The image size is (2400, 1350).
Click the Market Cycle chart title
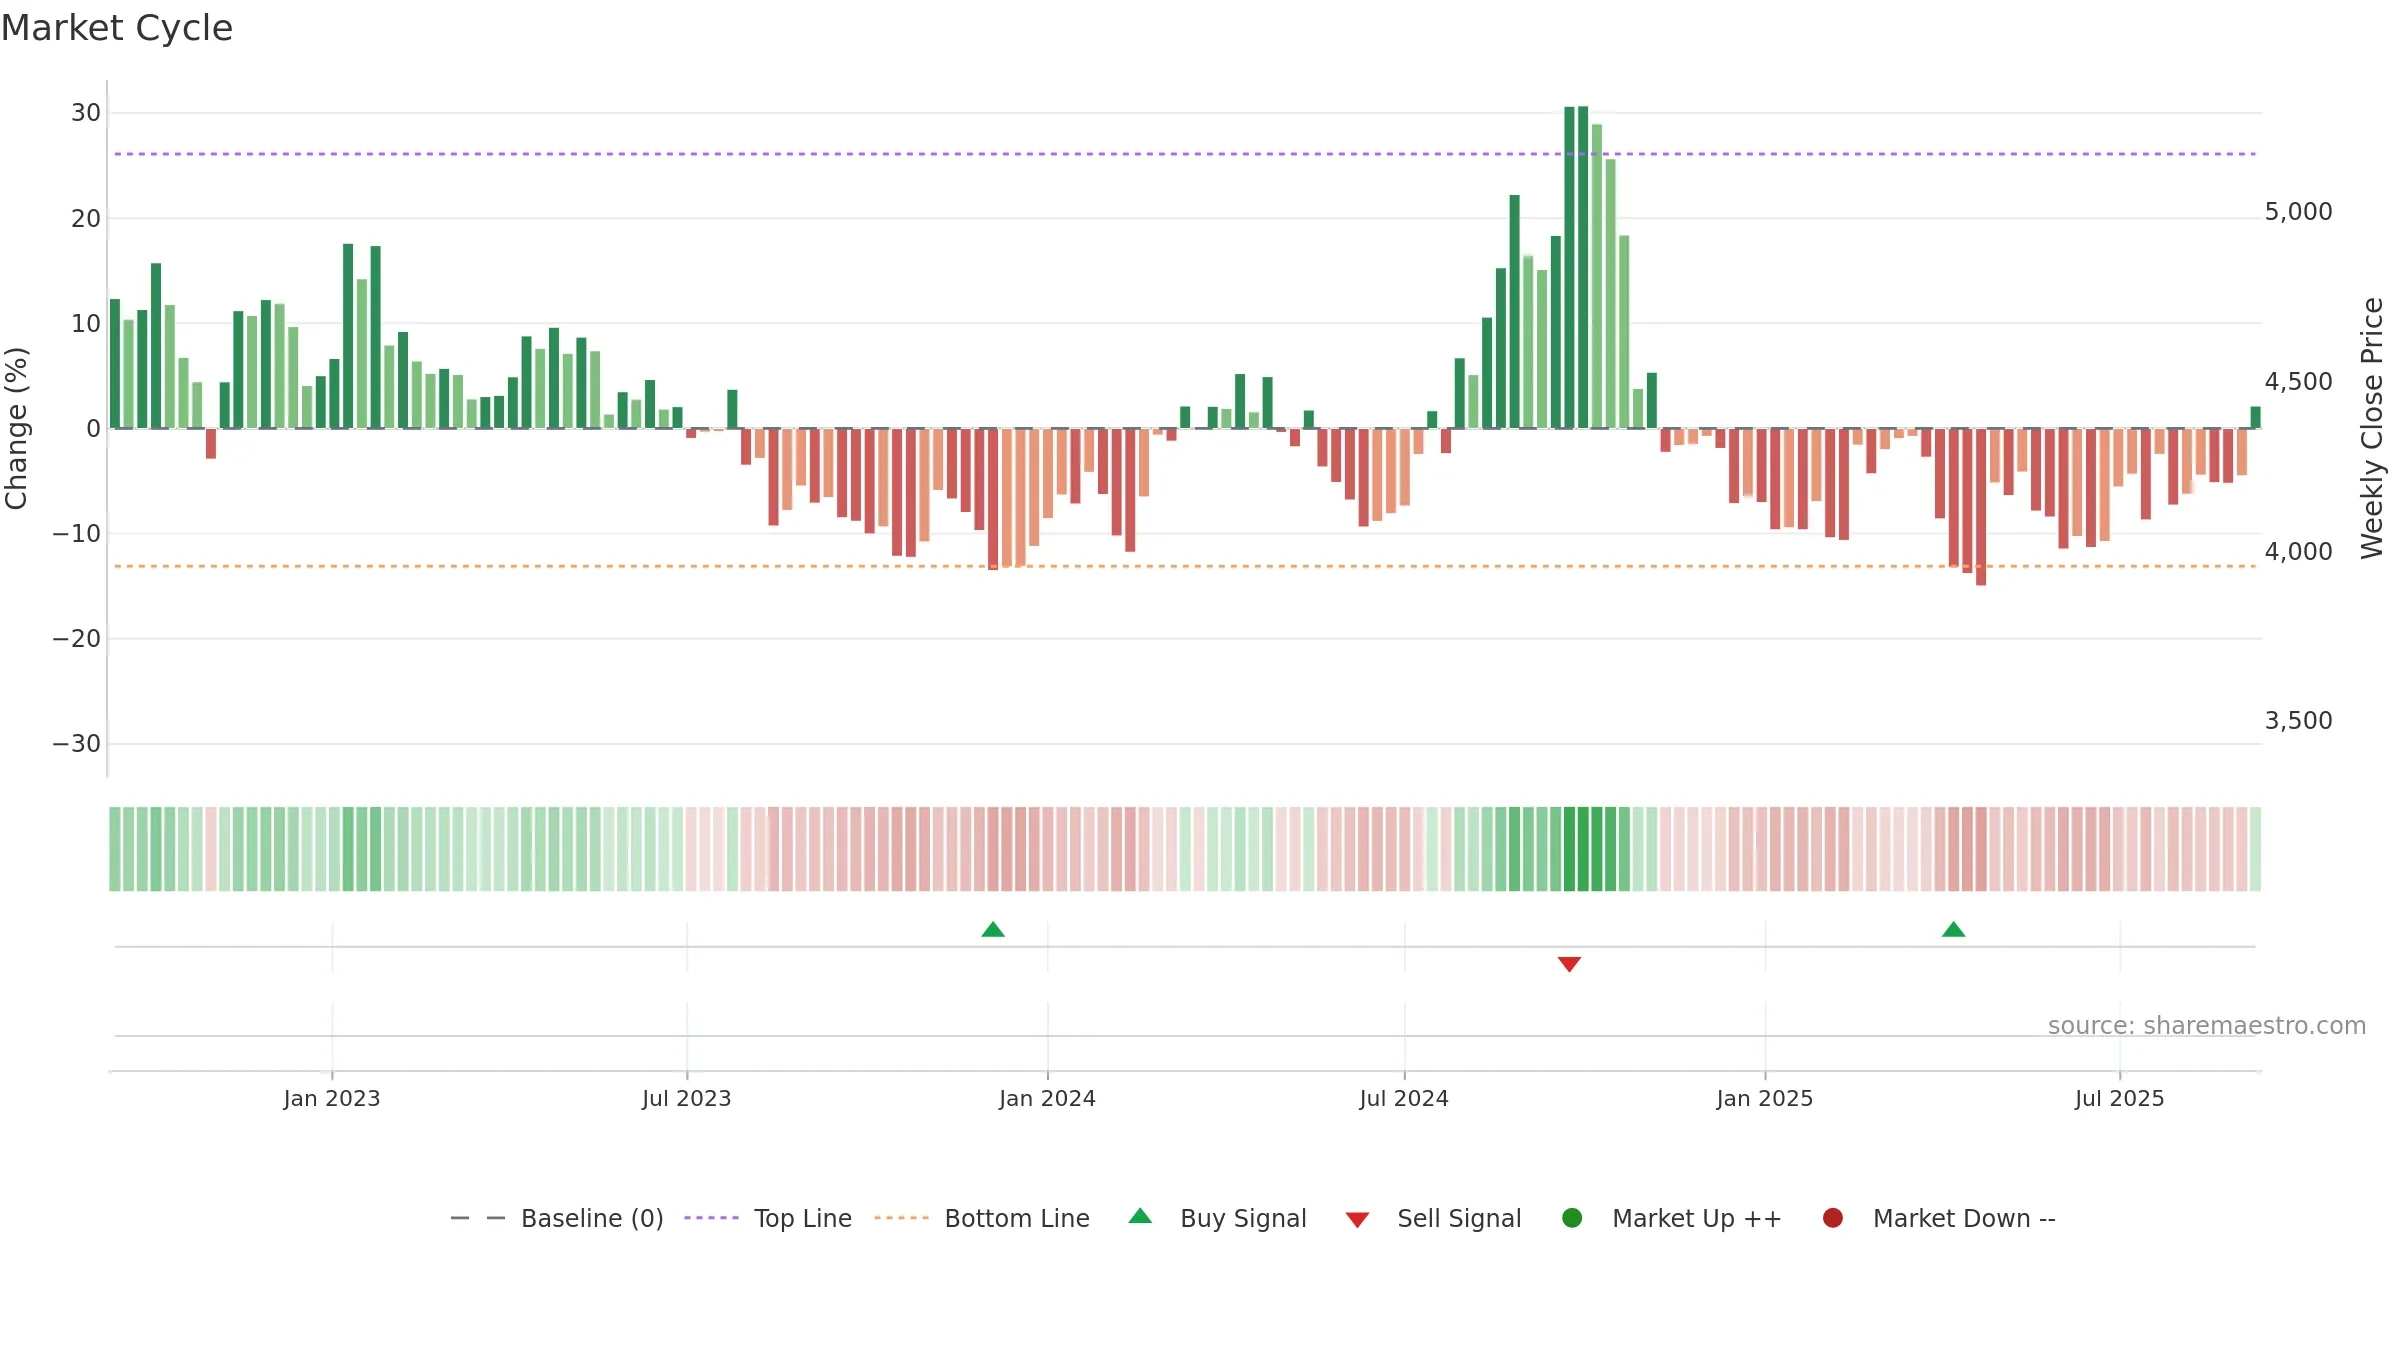pyautogui.click(x=117, y=28)
